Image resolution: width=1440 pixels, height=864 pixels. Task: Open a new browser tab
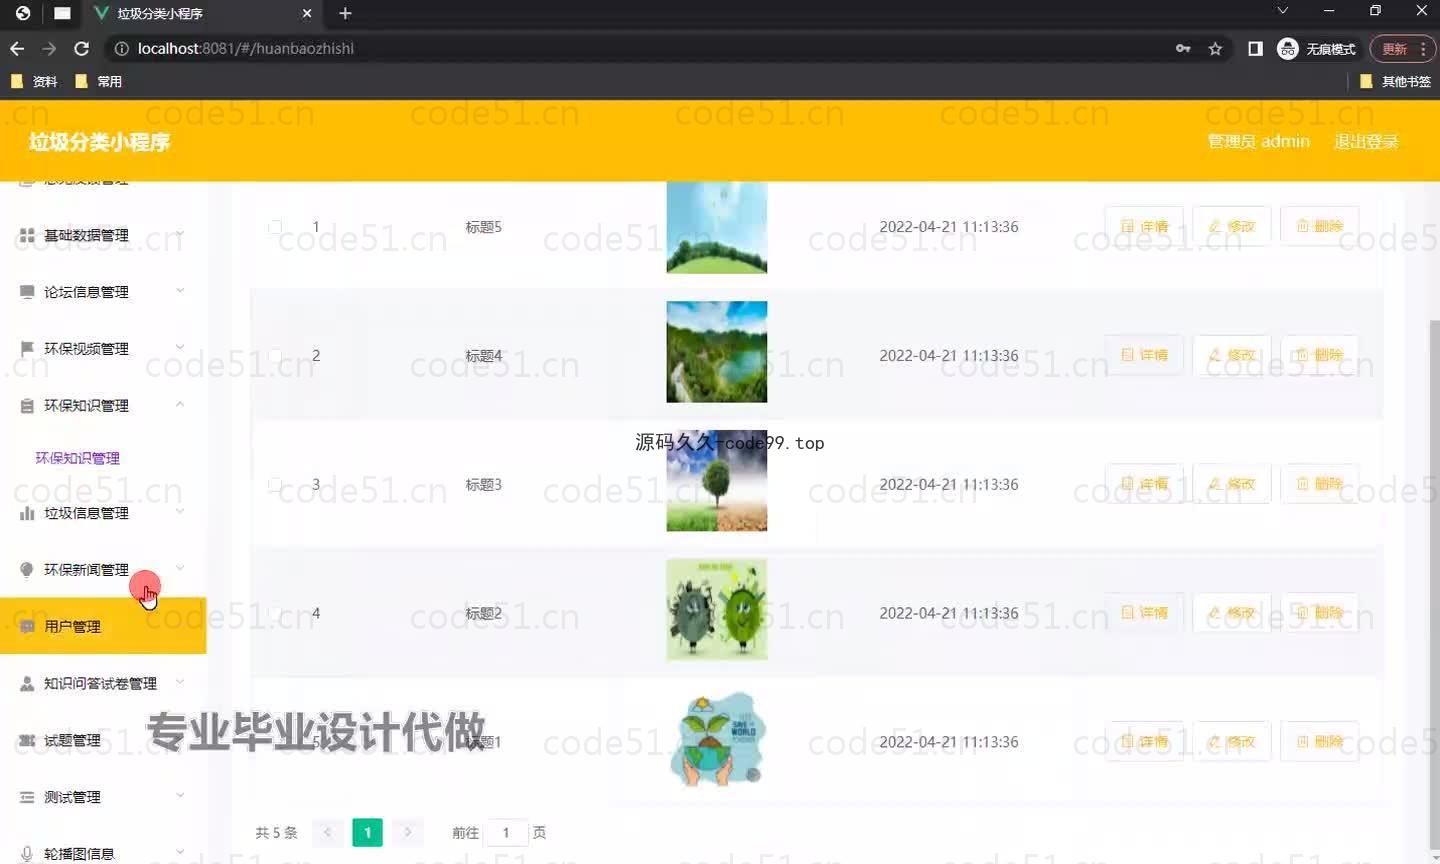pos(345,13)
